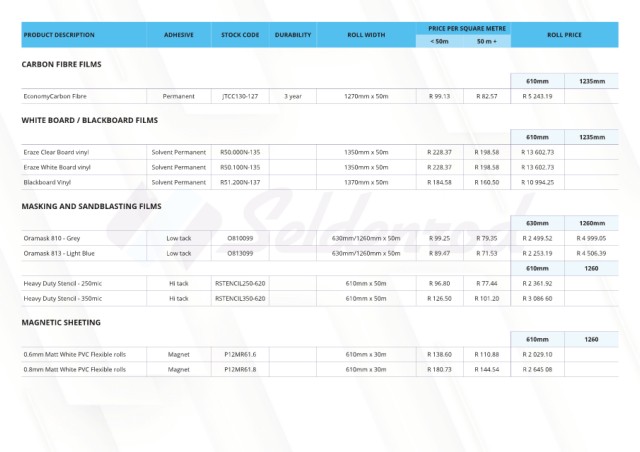Select the Magnetic Sheeting section heading
The image size is (640, 452).
(x=61, y=323)
